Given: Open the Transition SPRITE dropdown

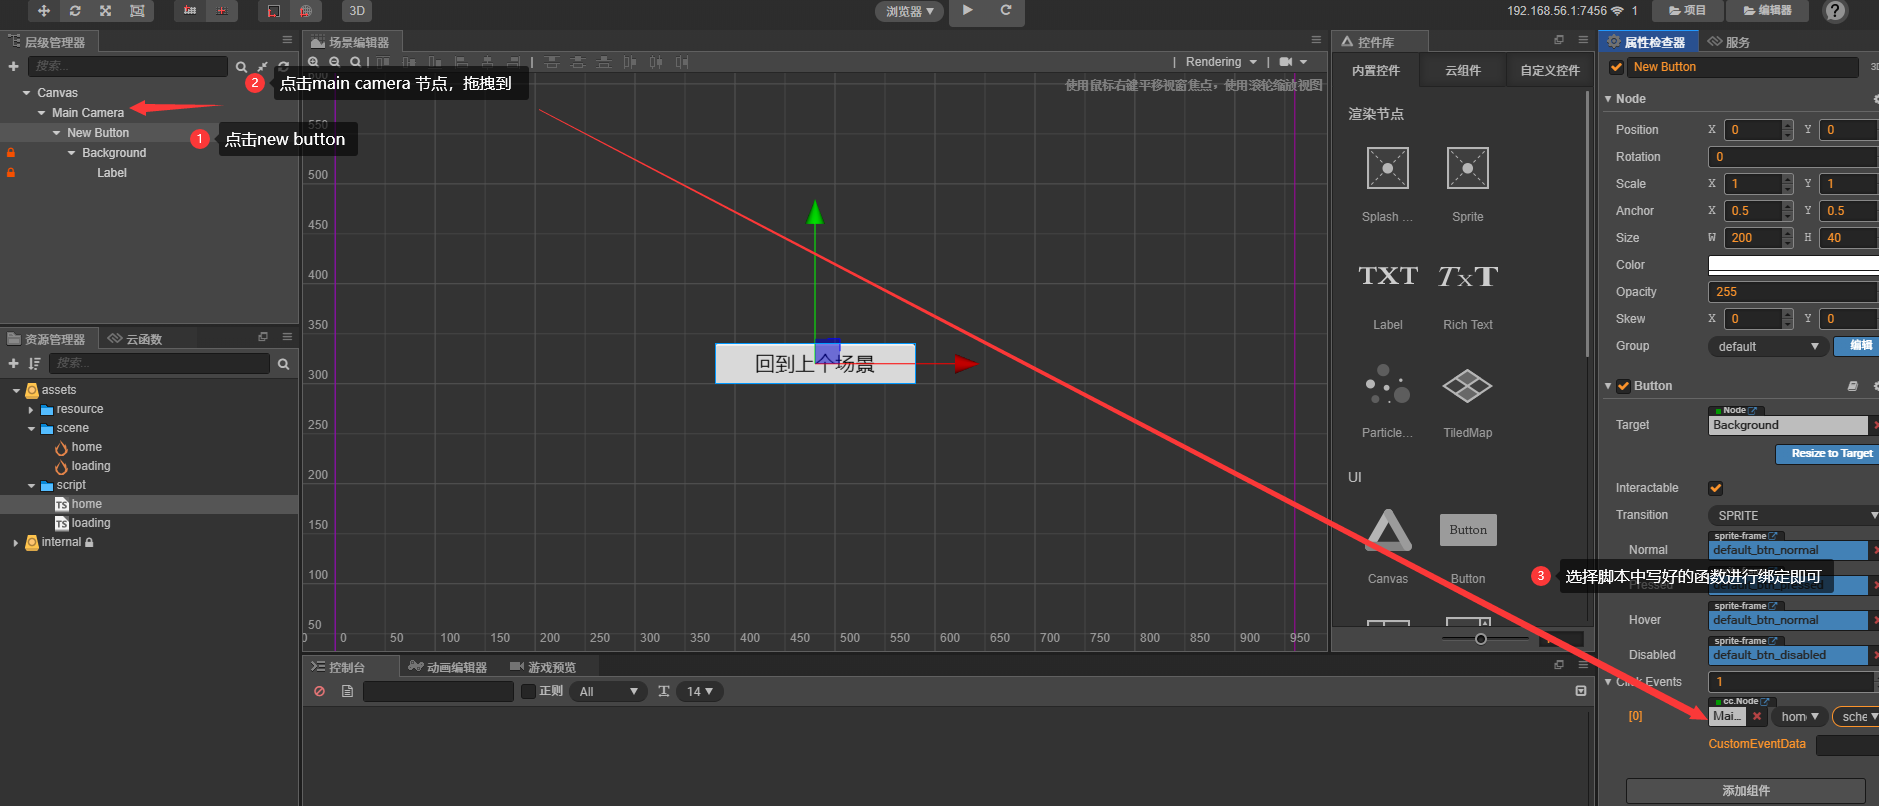Looking at the screenshot, I should tap(1793, 516).
